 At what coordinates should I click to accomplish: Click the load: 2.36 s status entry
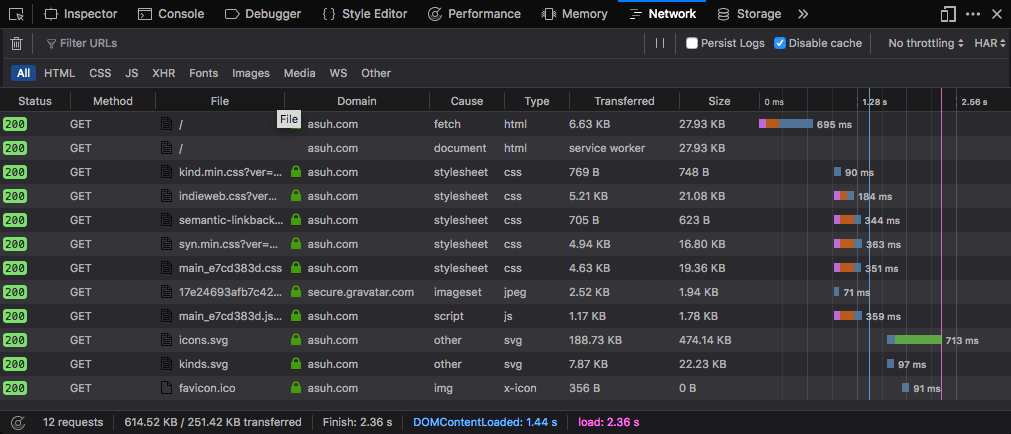tap(609, 422)
